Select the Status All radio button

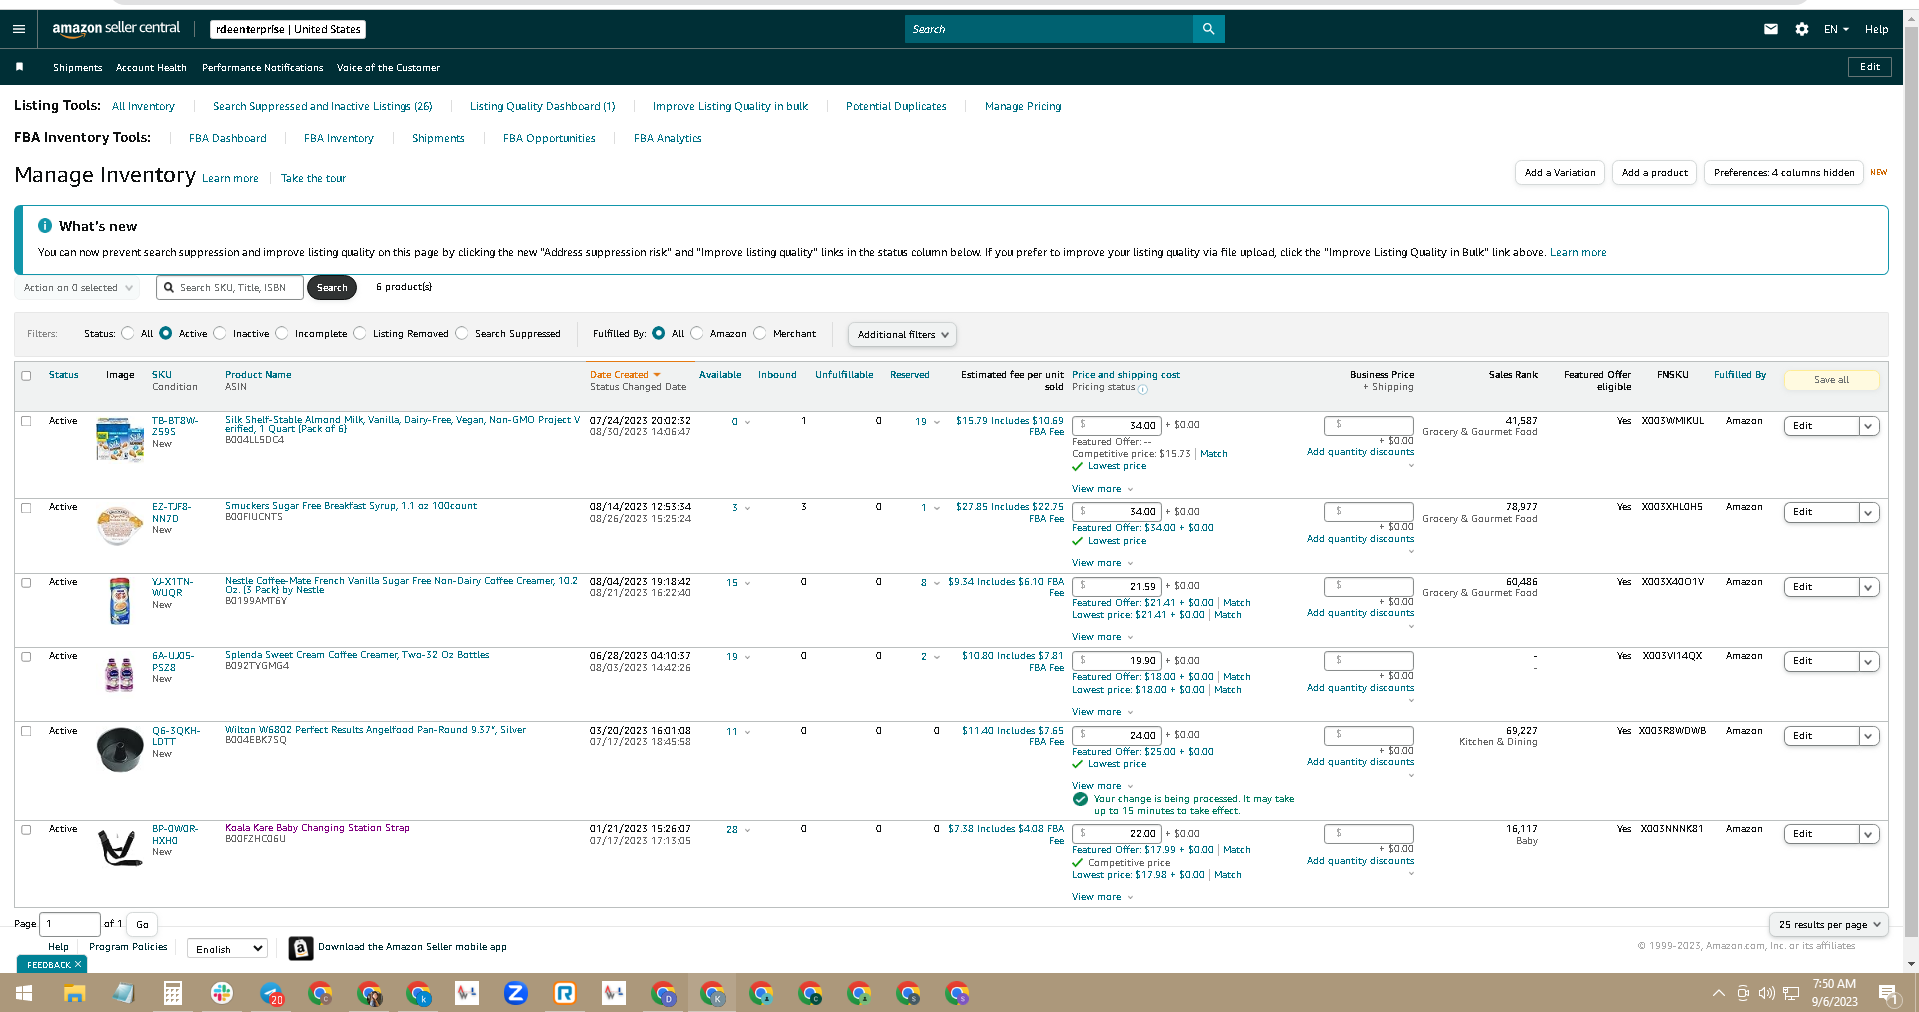pos(128,334)
